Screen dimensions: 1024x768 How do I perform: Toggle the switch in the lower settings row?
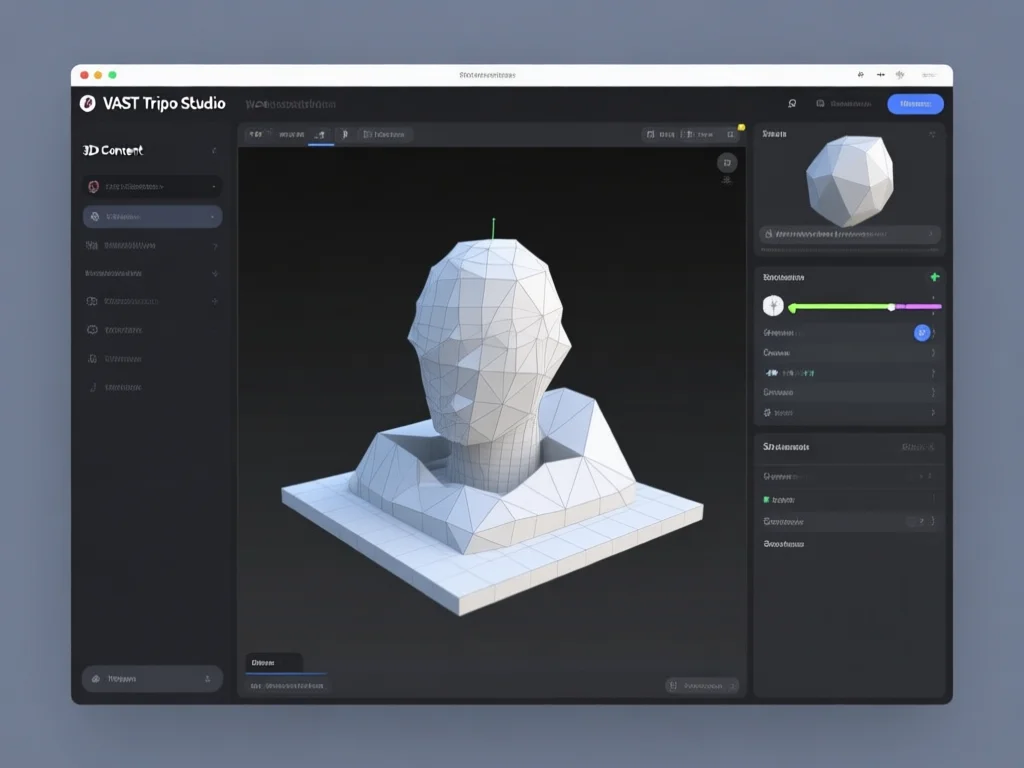915,521
